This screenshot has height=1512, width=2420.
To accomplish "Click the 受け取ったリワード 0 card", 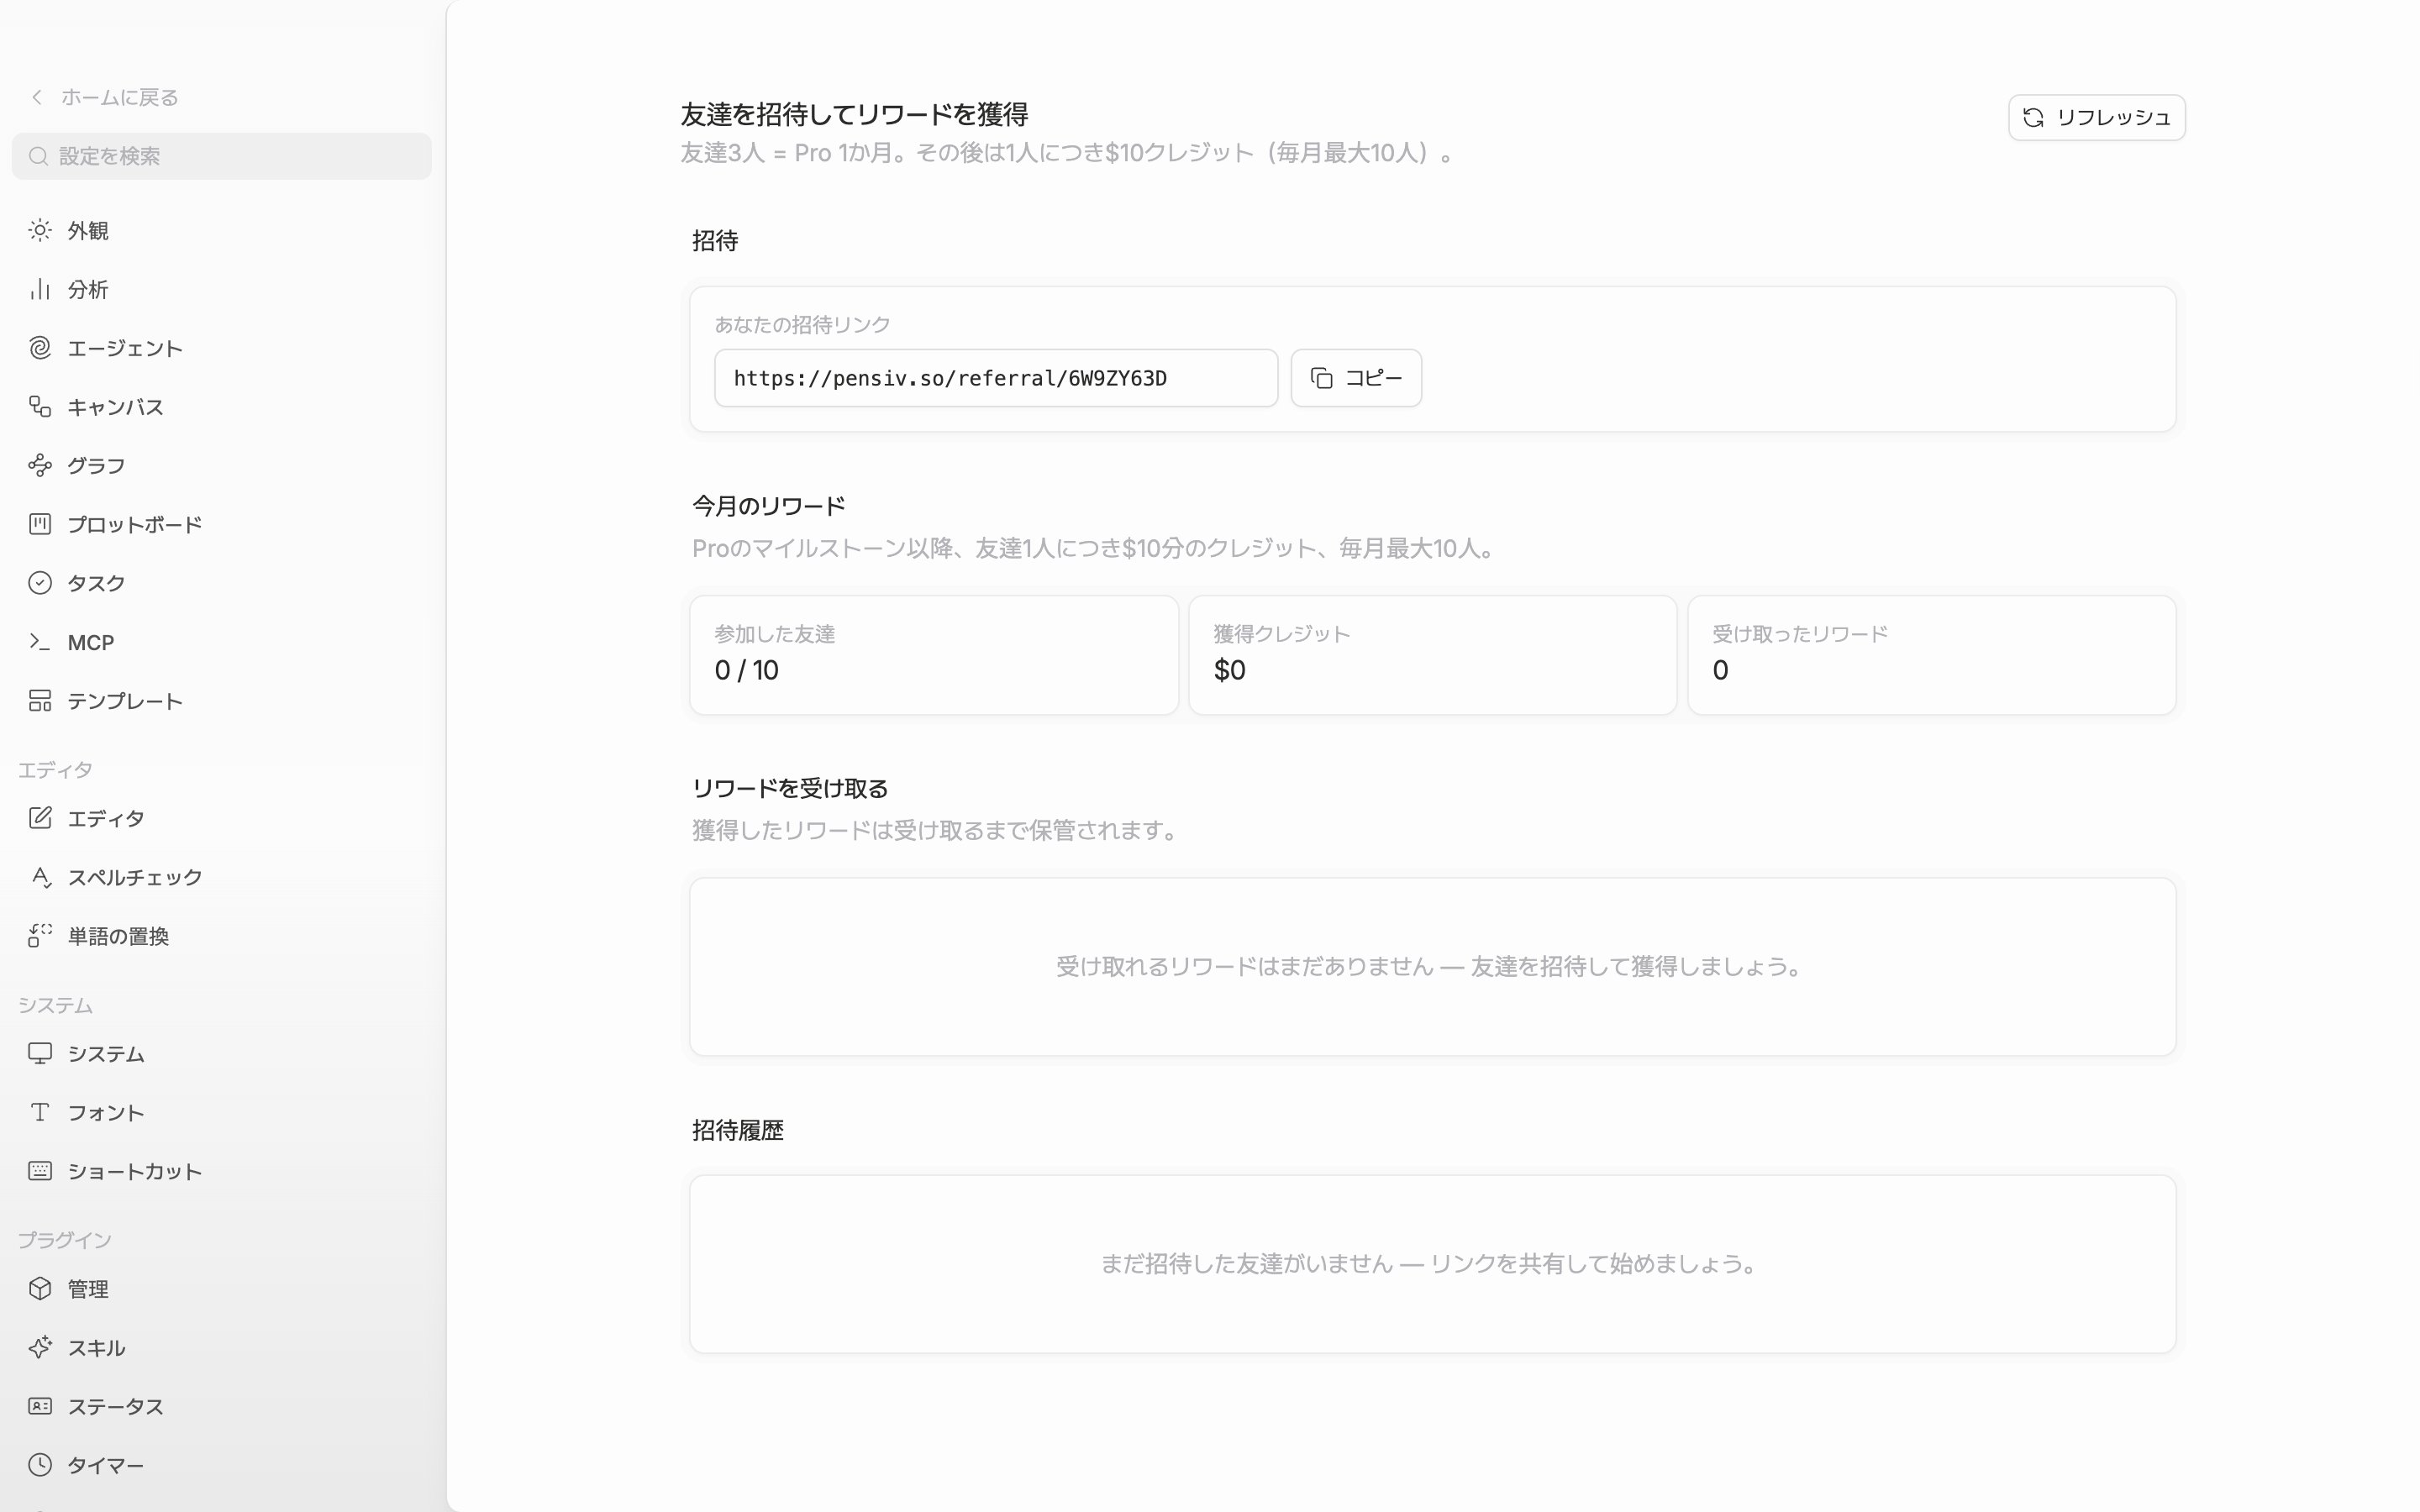I will point(1931,655).
